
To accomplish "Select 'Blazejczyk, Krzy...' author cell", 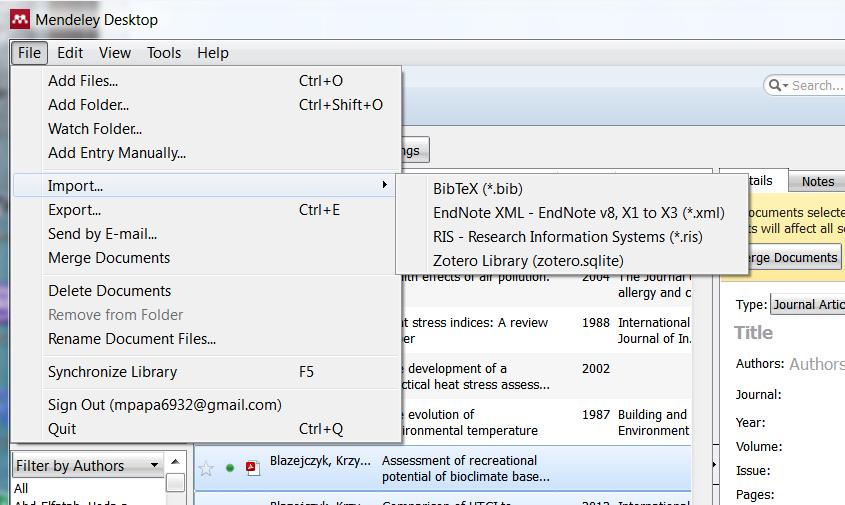I will point(320,461).
